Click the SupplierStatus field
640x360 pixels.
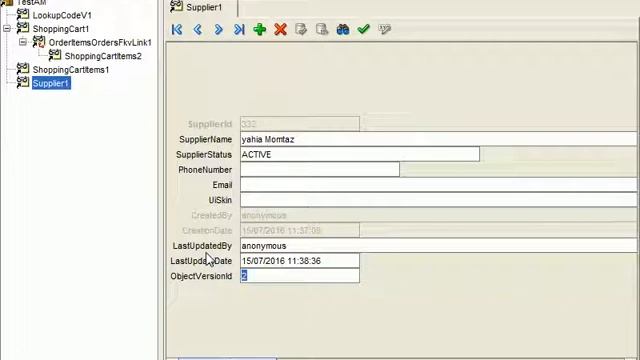coord(360,154)
